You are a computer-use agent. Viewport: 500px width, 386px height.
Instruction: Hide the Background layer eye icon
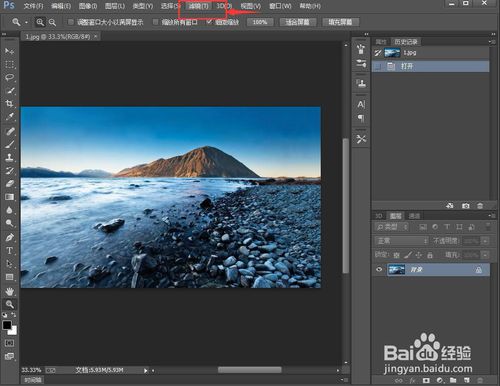coord(379,269)
